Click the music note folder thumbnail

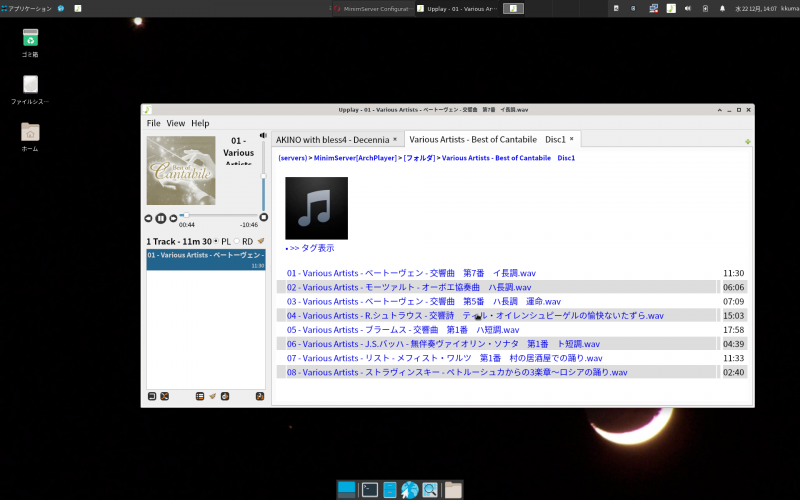[316, 208]
